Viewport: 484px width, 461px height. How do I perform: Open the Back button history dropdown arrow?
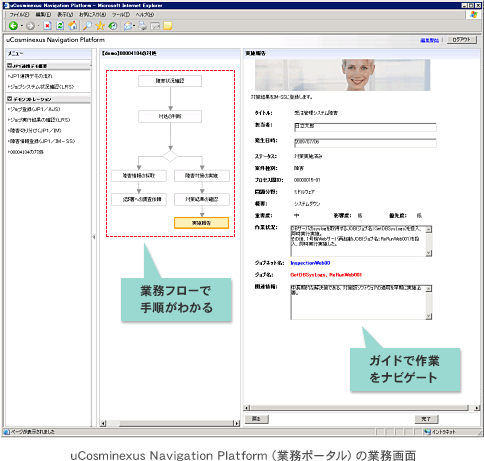[x=22, y=26]
